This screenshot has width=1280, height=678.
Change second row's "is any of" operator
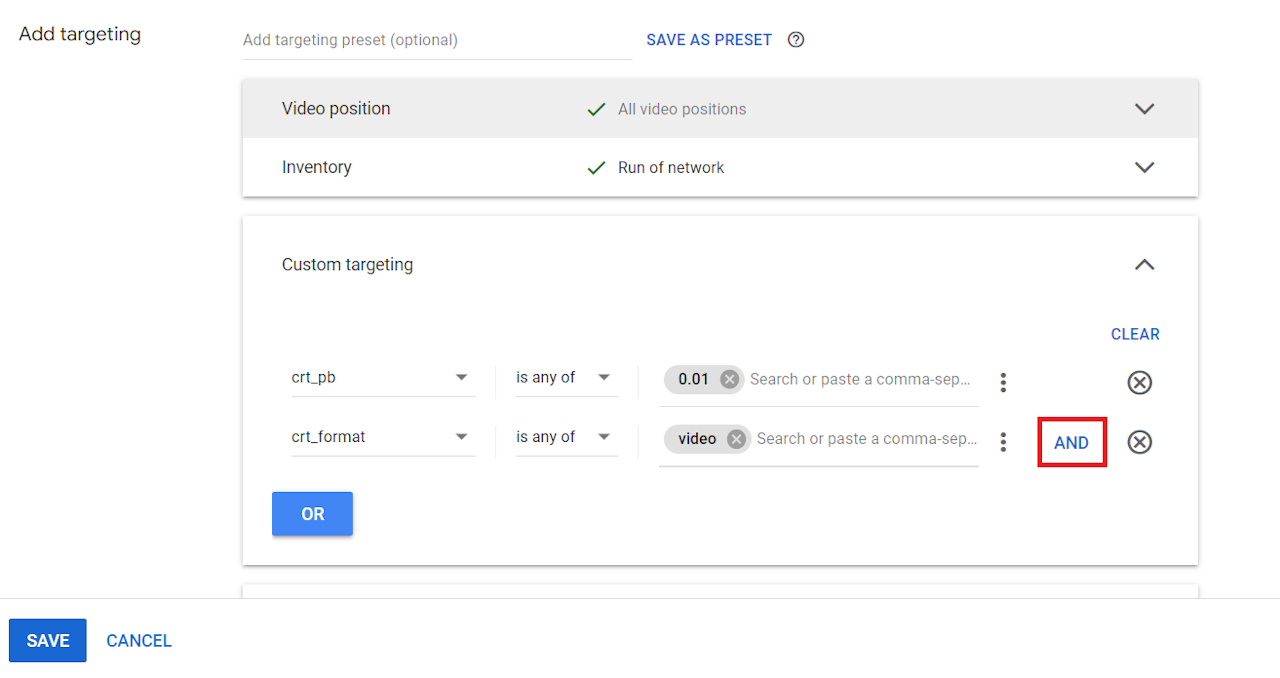[x=564, y=437]
